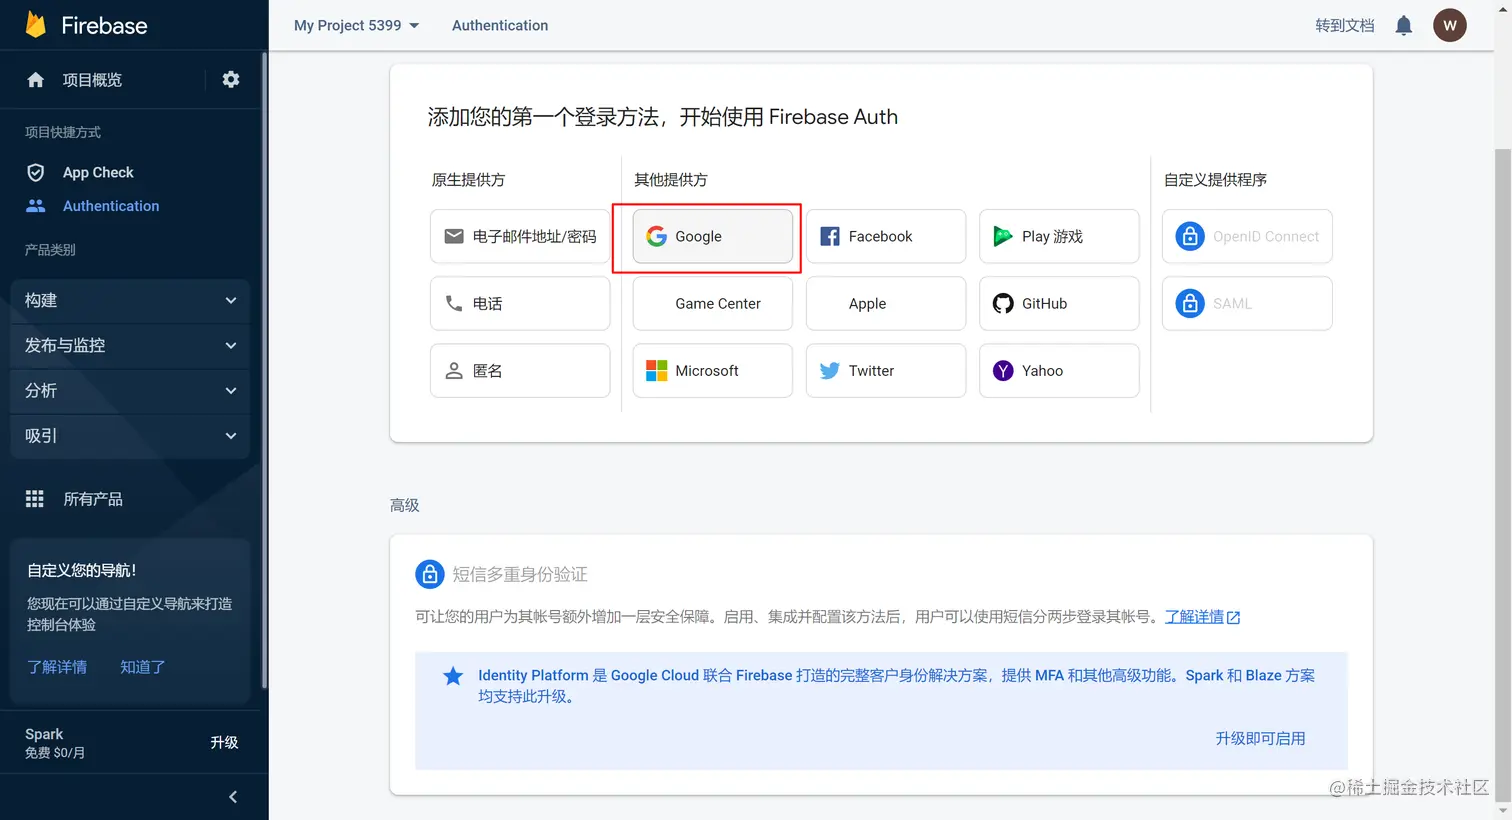Click the star icon in Identity Platform banner
Viewport: 1512px width, 820px height.
(453, 676)
